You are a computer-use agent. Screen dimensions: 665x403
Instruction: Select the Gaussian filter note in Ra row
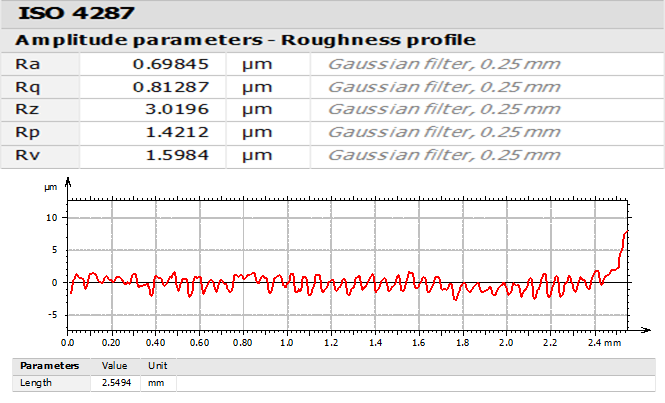tap(444, 64)
